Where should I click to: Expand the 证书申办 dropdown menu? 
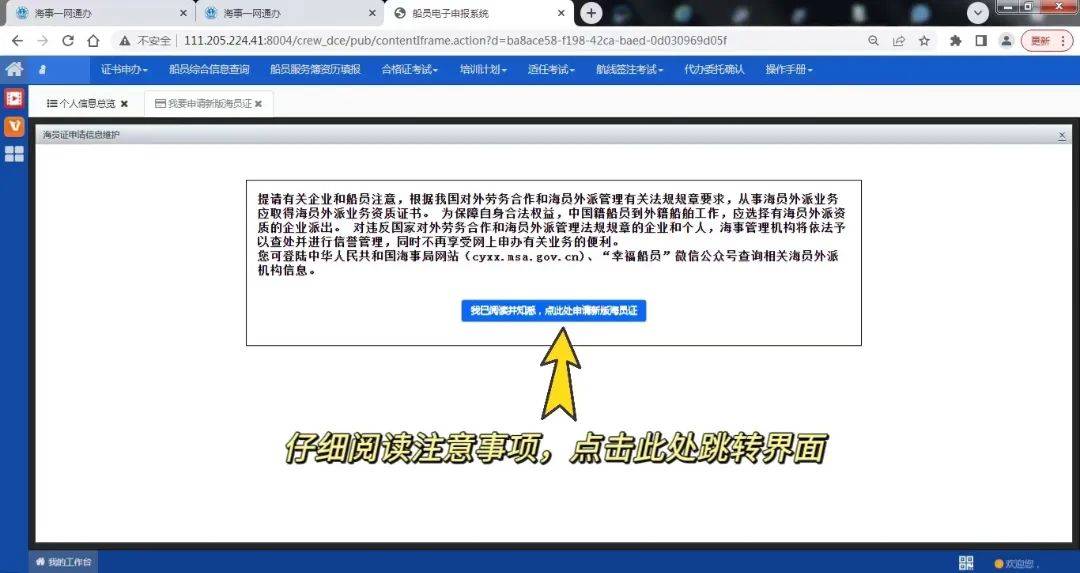(x=124, y=70)
